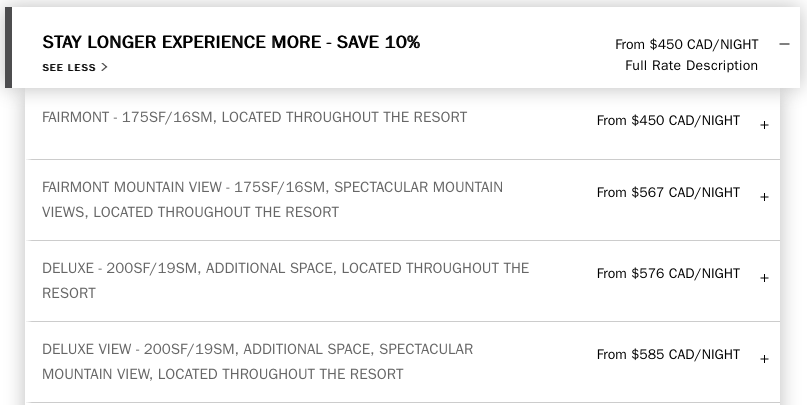This screenshot has height=405, width=807.
Task: Open Deluxe View spectacular mountain view listing
Action: pos(257,361)
